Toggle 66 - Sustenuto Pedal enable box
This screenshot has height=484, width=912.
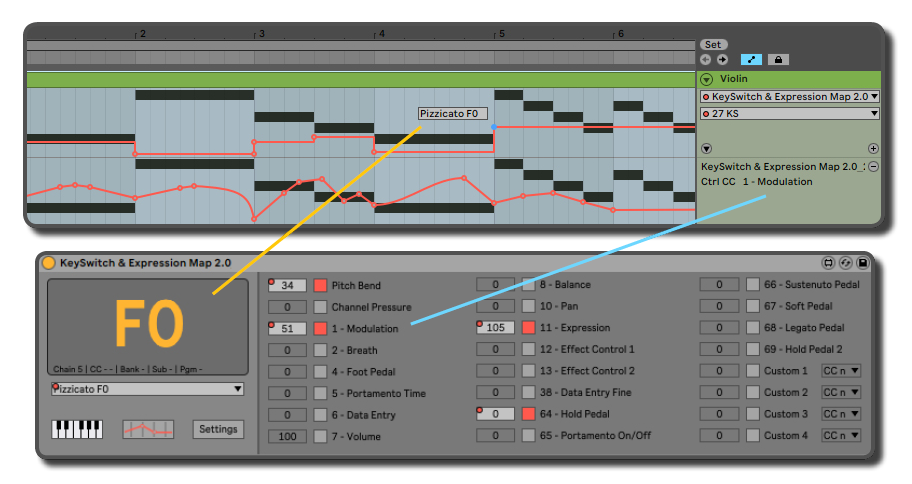pyautogui.click(x=753, y=284)
